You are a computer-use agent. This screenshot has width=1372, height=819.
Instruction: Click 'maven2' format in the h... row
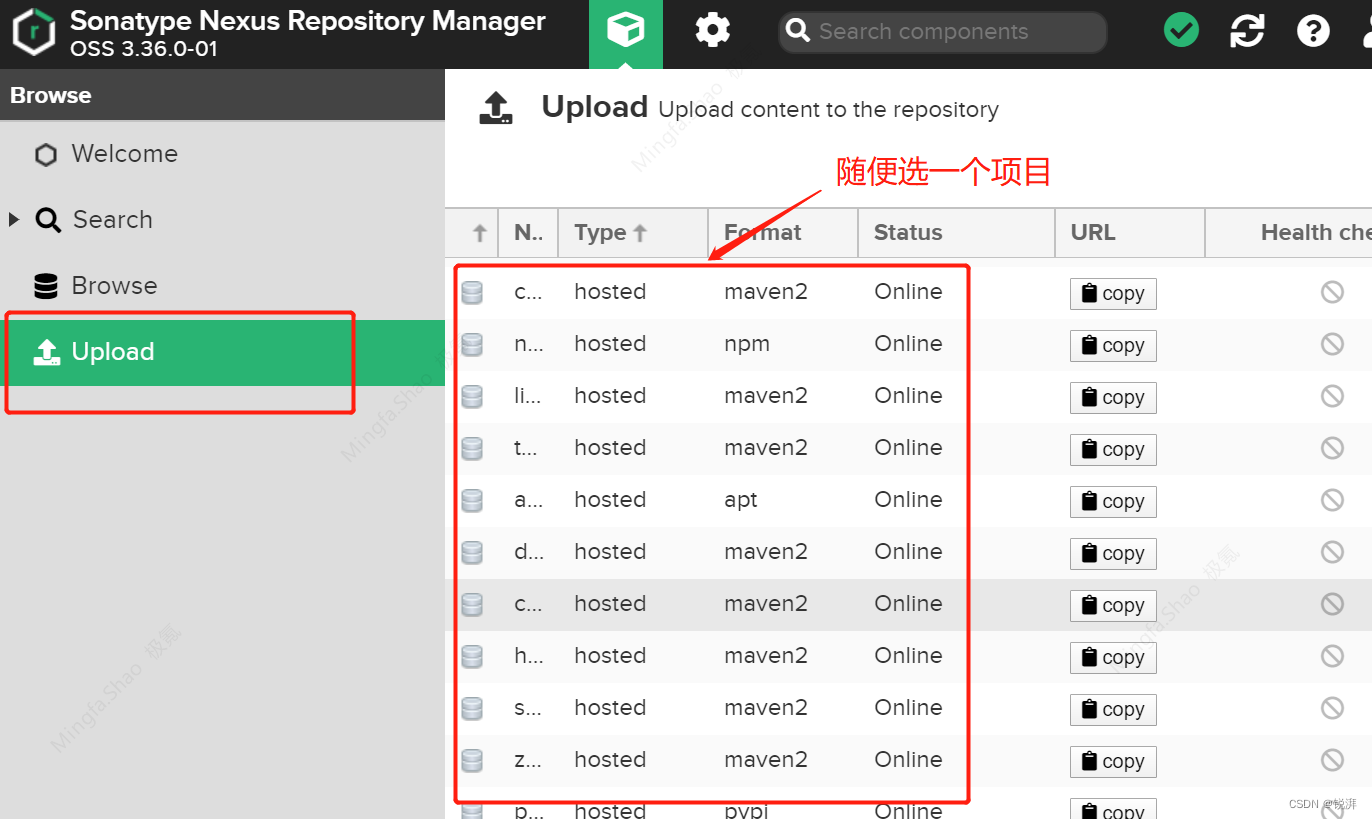pos(766,656)
